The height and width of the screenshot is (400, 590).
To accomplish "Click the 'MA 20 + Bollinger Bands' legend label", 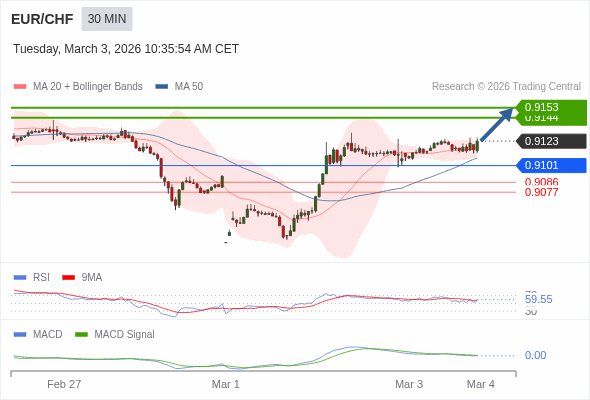I will 88,87.
